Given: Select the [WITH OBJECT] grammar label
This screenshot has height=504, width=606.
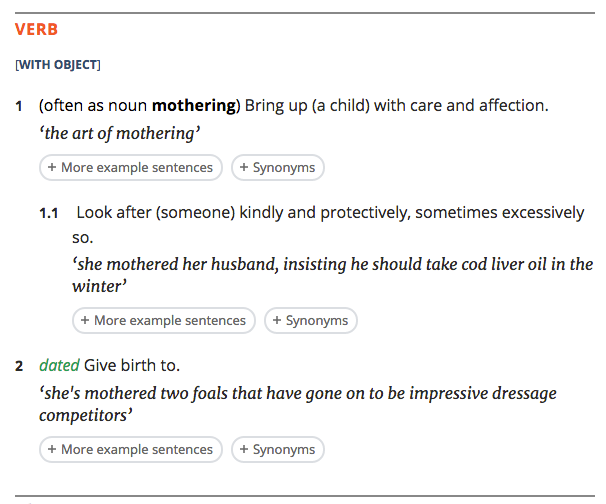Looking at the screenshot, I should pos(58,65).
